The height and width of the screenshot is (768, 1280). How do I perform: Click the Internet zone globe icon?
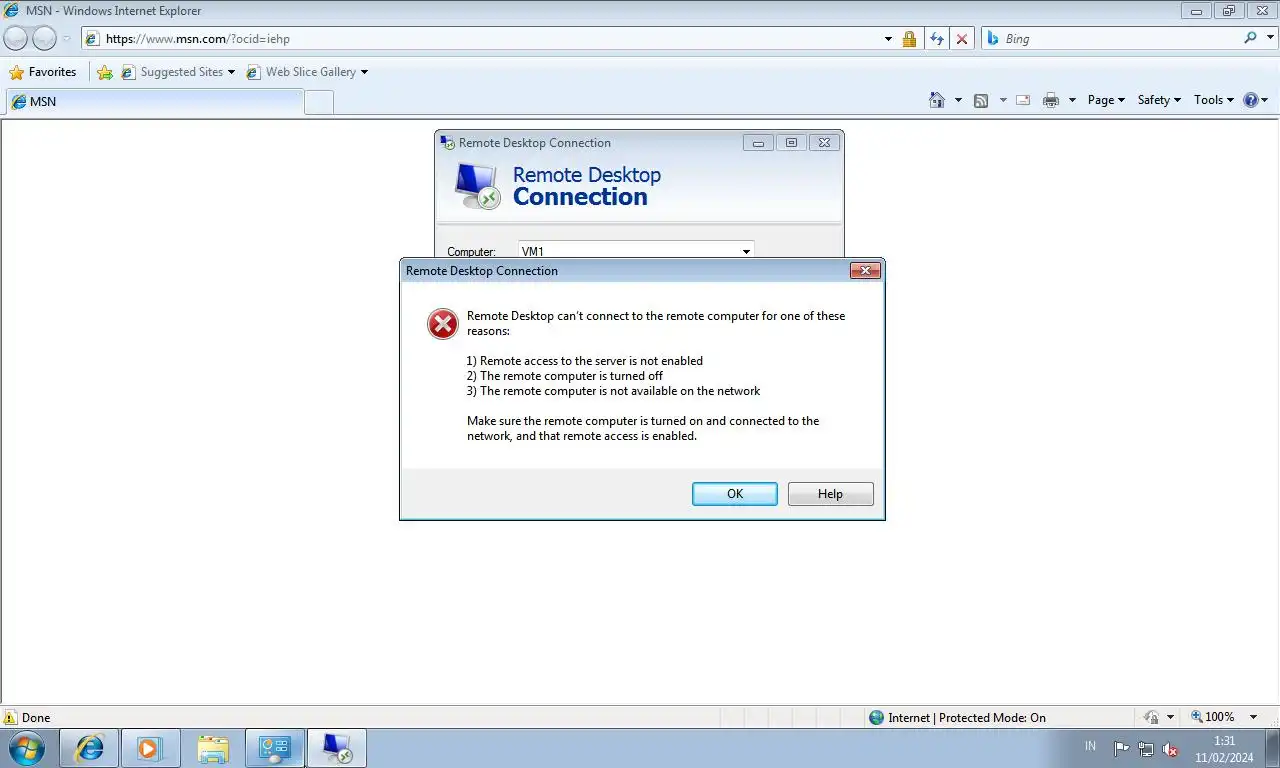click(877, 718)
